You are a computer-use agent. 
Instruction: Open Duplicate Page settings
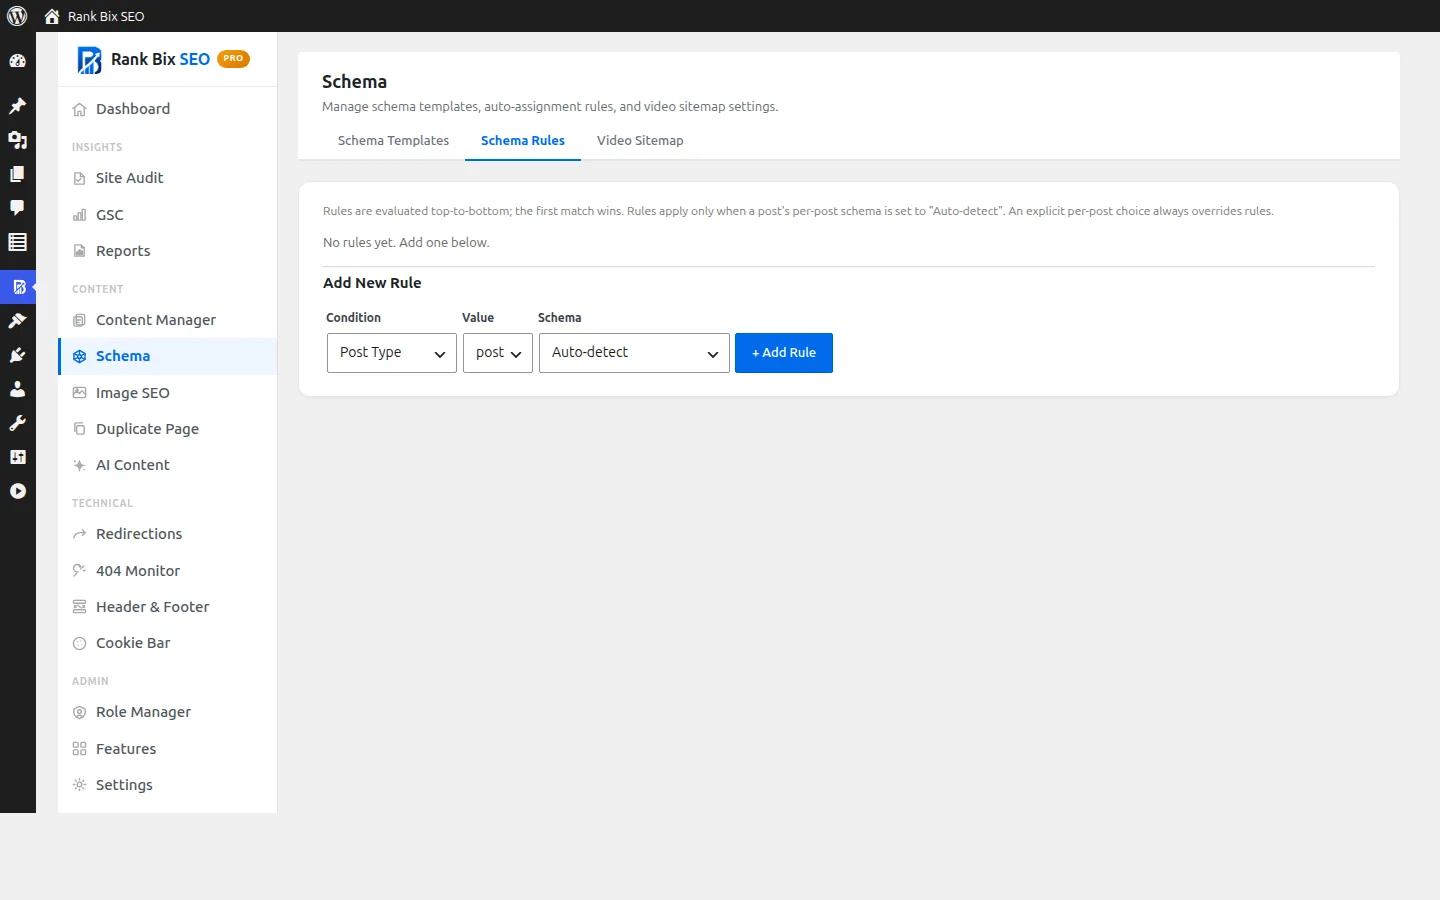coord(168,429)
